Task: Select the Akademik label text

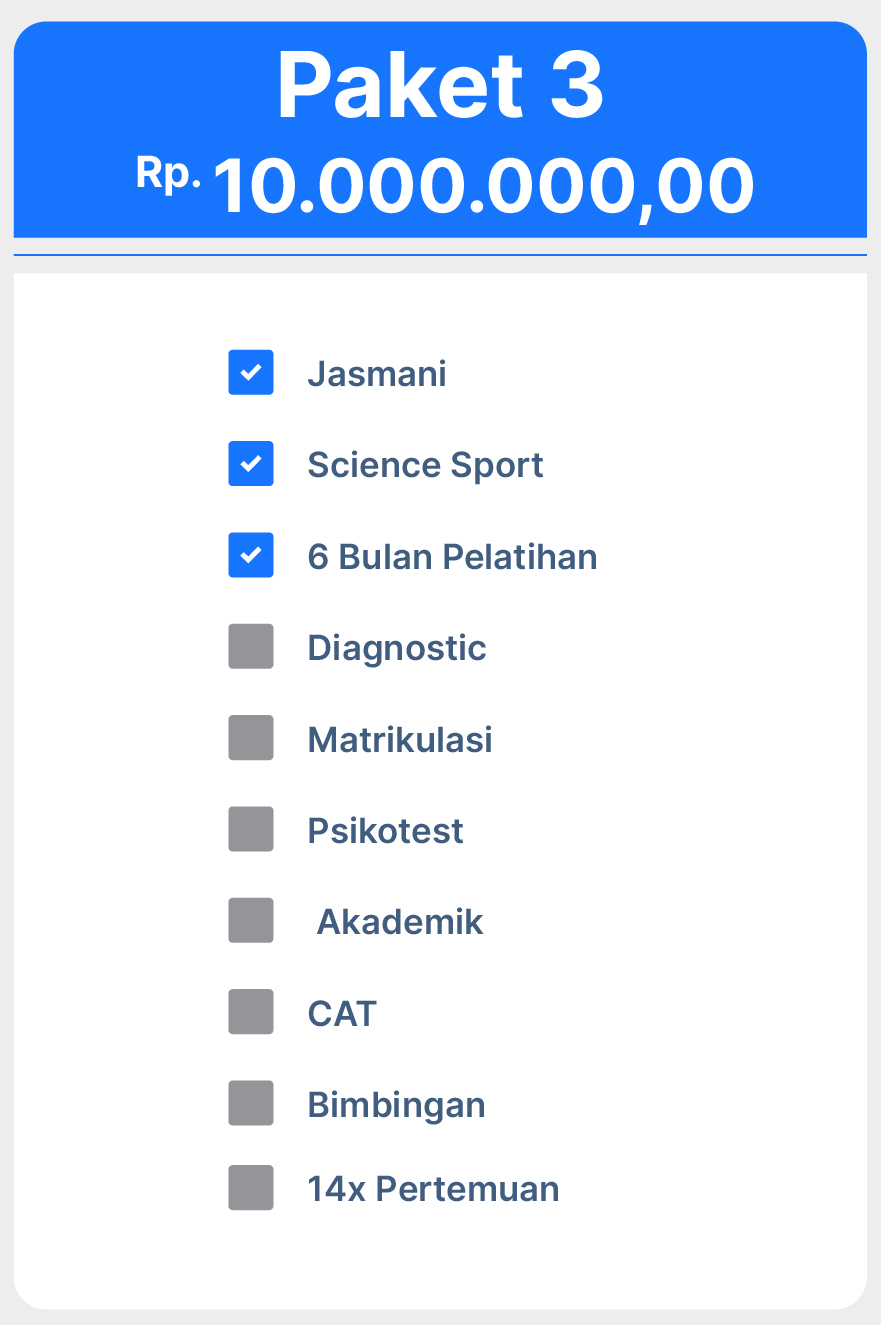Action: (x=400, y=922)
